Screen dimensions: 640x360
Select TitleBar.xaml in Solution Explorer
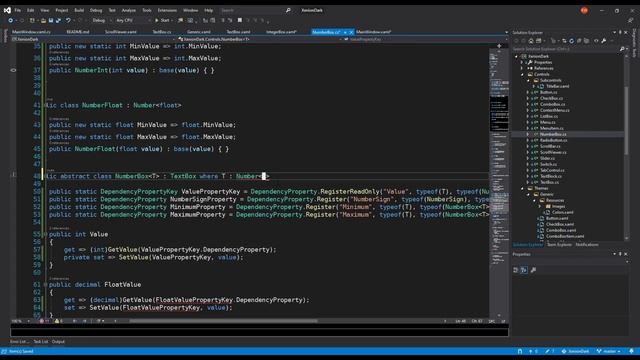click(x=557, y=87)
